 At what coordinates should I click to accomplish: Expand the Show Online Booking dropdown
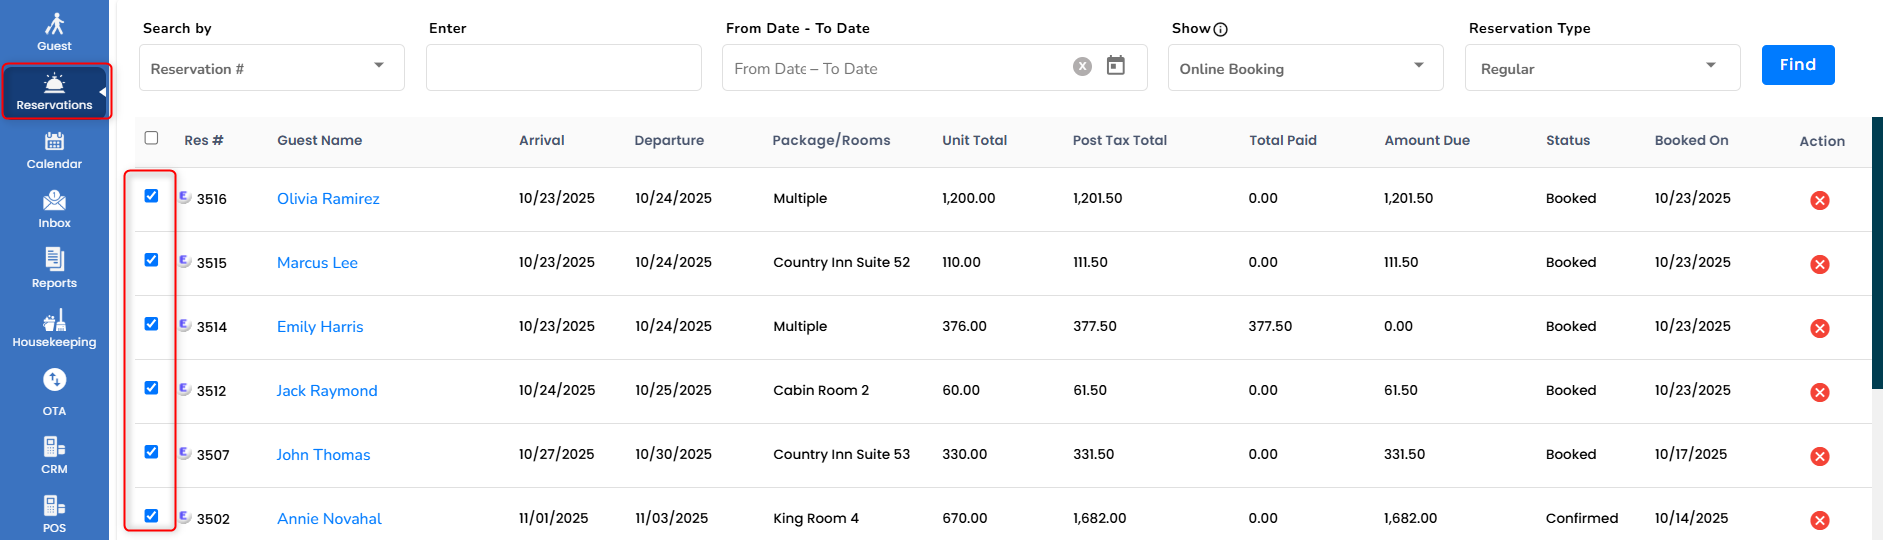(x=1304, y=68)
